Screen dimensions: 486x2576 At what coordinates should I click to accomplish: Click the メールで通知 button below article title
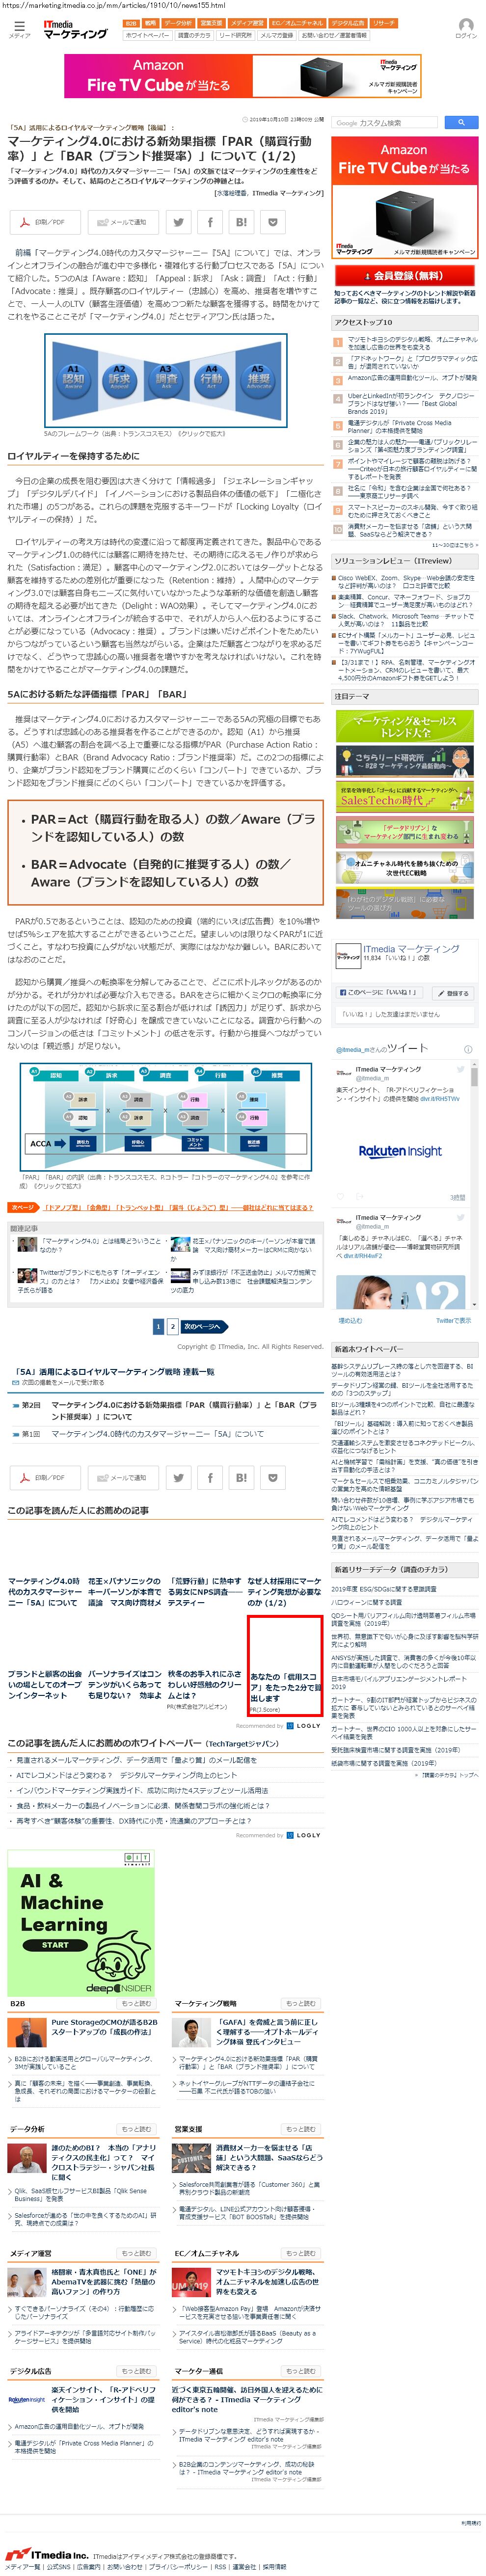click(123, 222)
